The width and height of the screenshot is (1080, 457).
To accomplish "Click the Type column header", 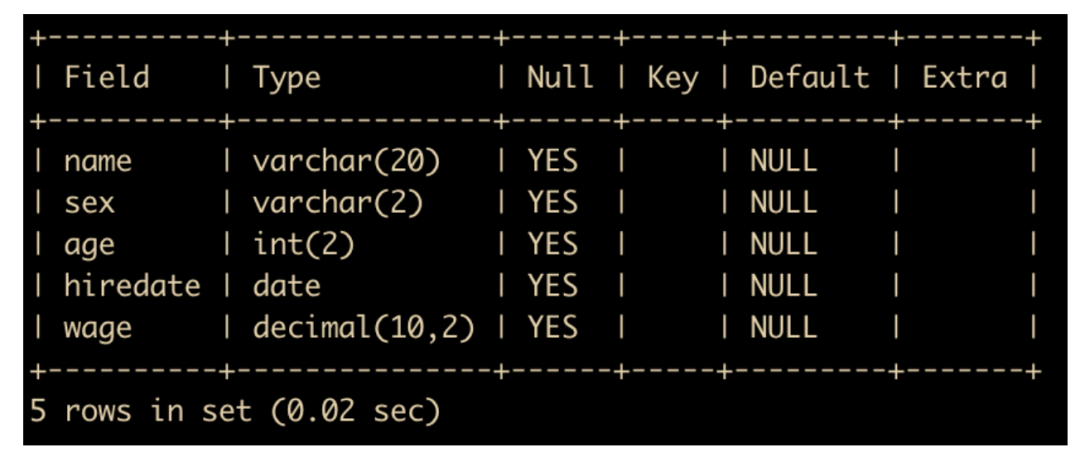I will pos(287,79).
